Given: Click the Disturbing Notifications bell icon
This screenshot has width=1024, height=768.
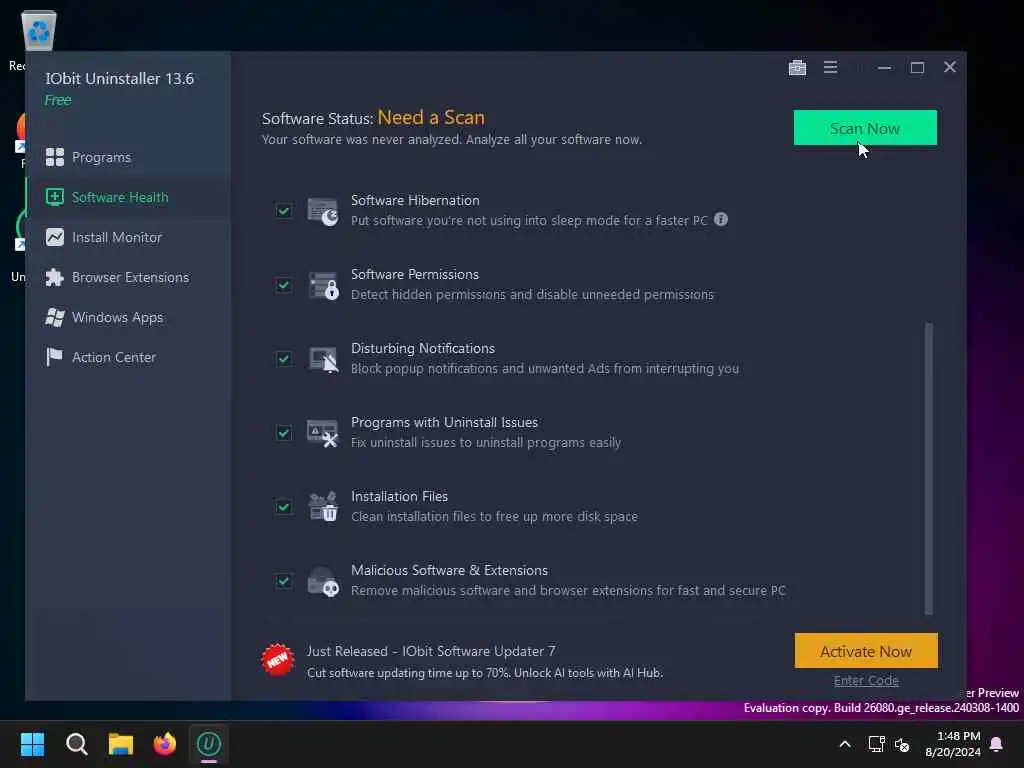Looking at the screenshot, I should (323, 359).
